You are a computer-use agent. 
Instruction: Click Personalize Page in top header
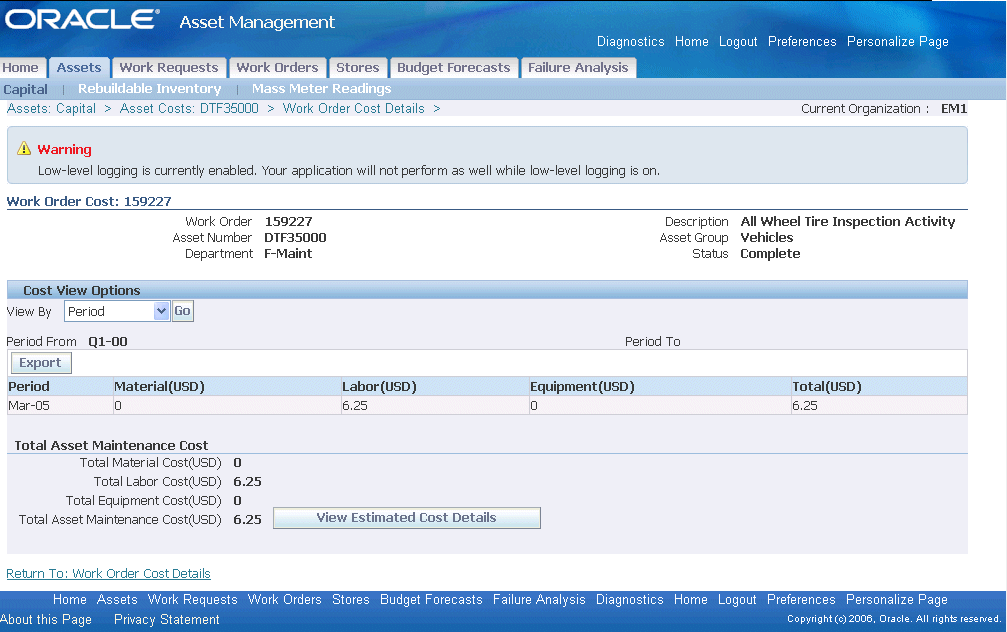898,41
